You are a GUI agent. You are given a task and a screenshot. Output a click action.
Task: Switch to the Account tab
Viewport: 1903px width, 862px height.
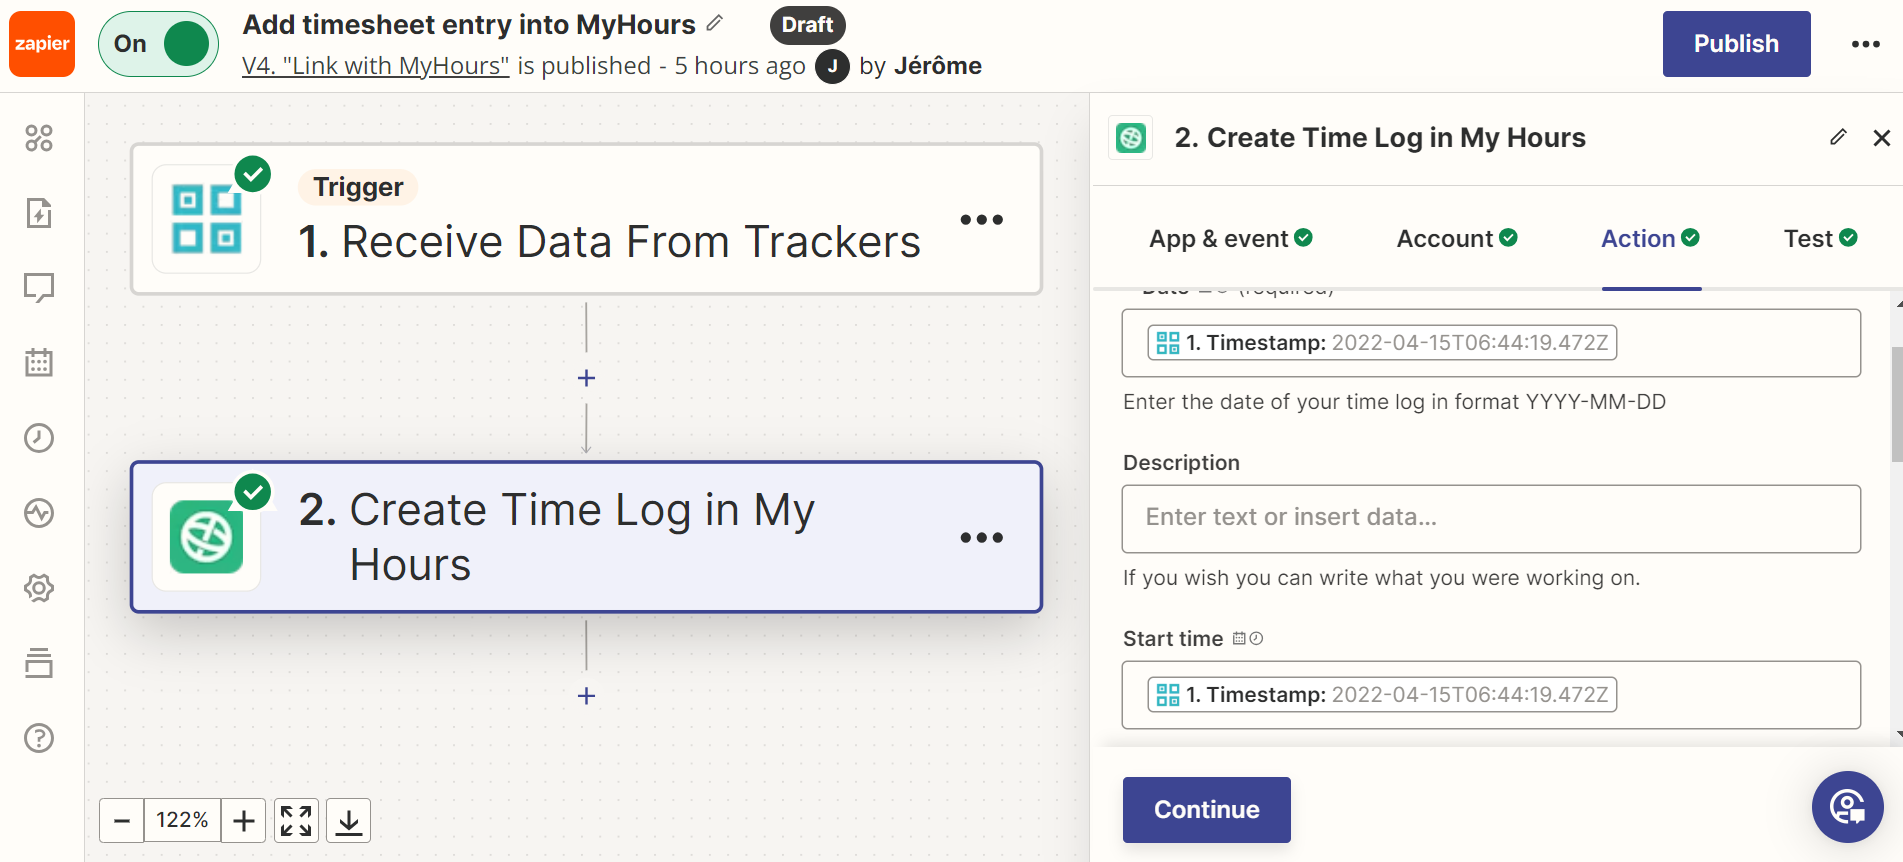(x=1457, y=239)
